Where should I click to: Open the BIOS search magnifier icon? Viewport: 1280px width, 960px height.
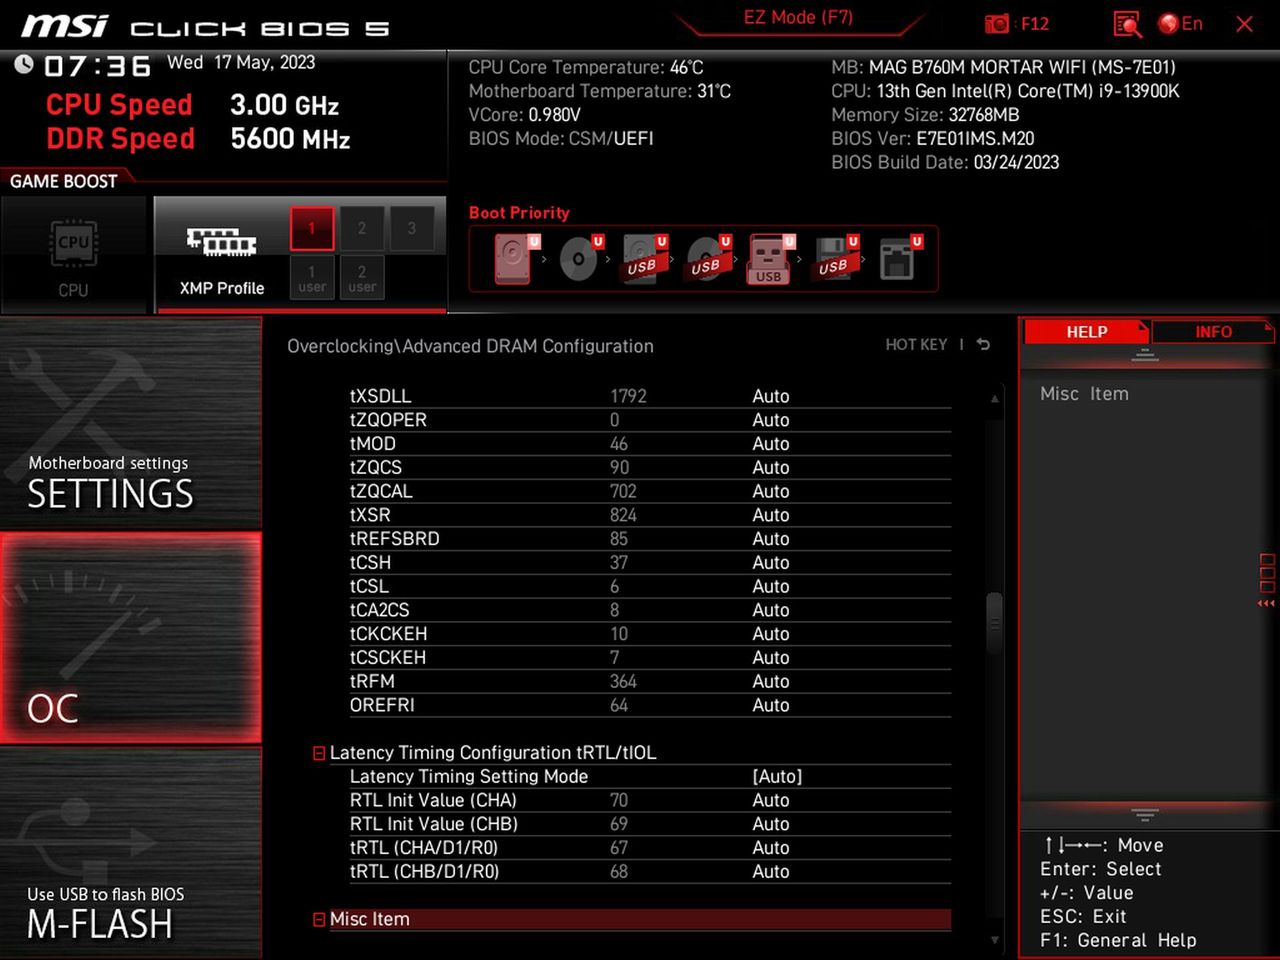[1127, 24]
